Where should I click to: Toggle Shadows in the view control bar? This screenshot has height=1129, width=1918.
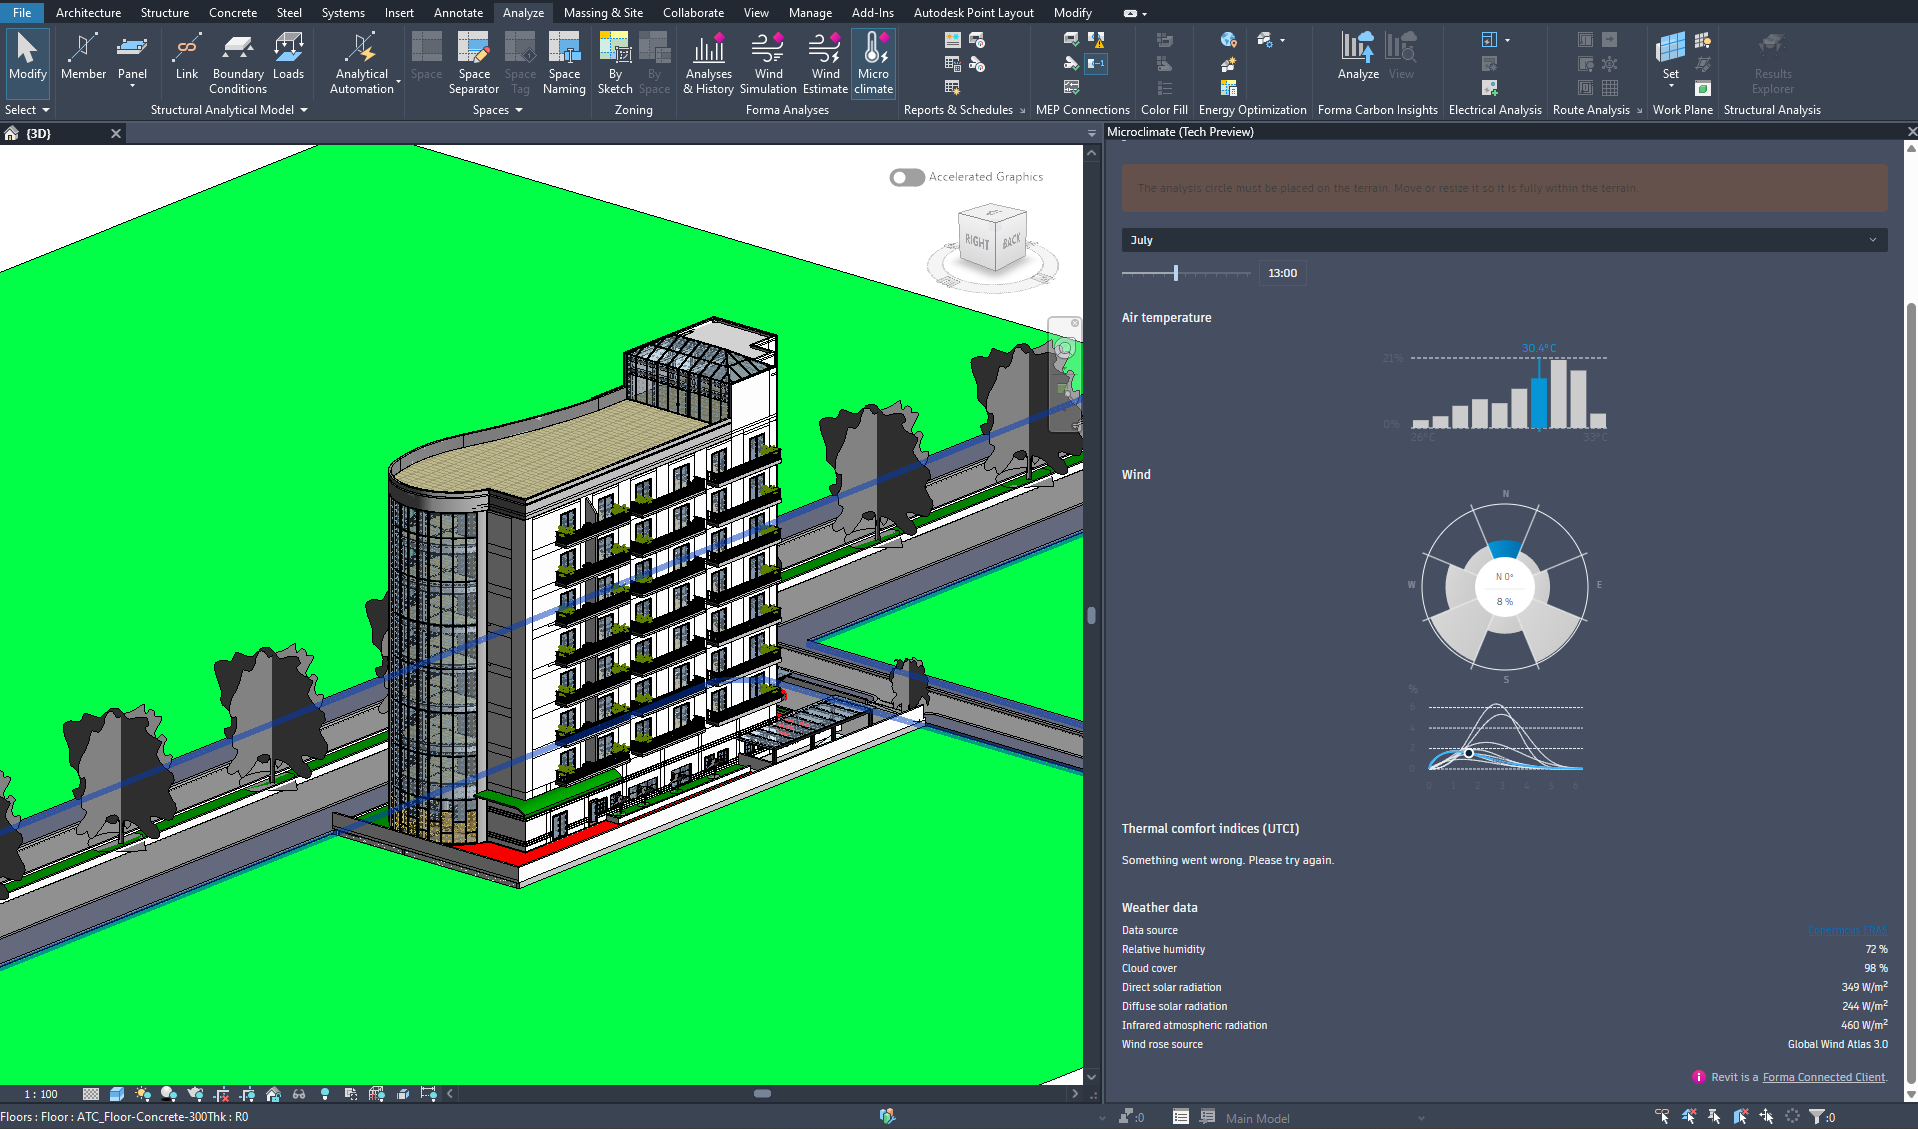tap(169, 1094)
